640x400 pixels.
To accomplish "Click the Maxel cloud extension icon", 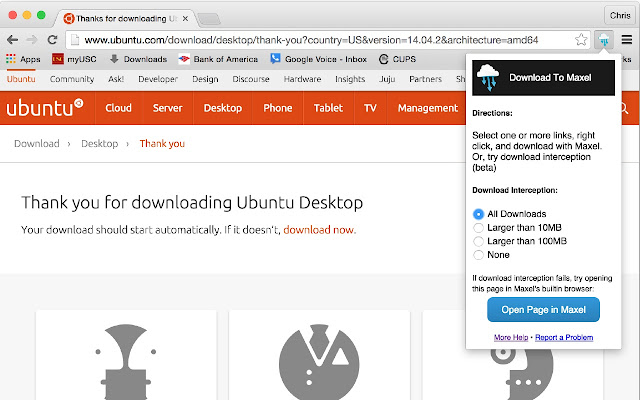I will pyautogui.click(x=604, y=40).
